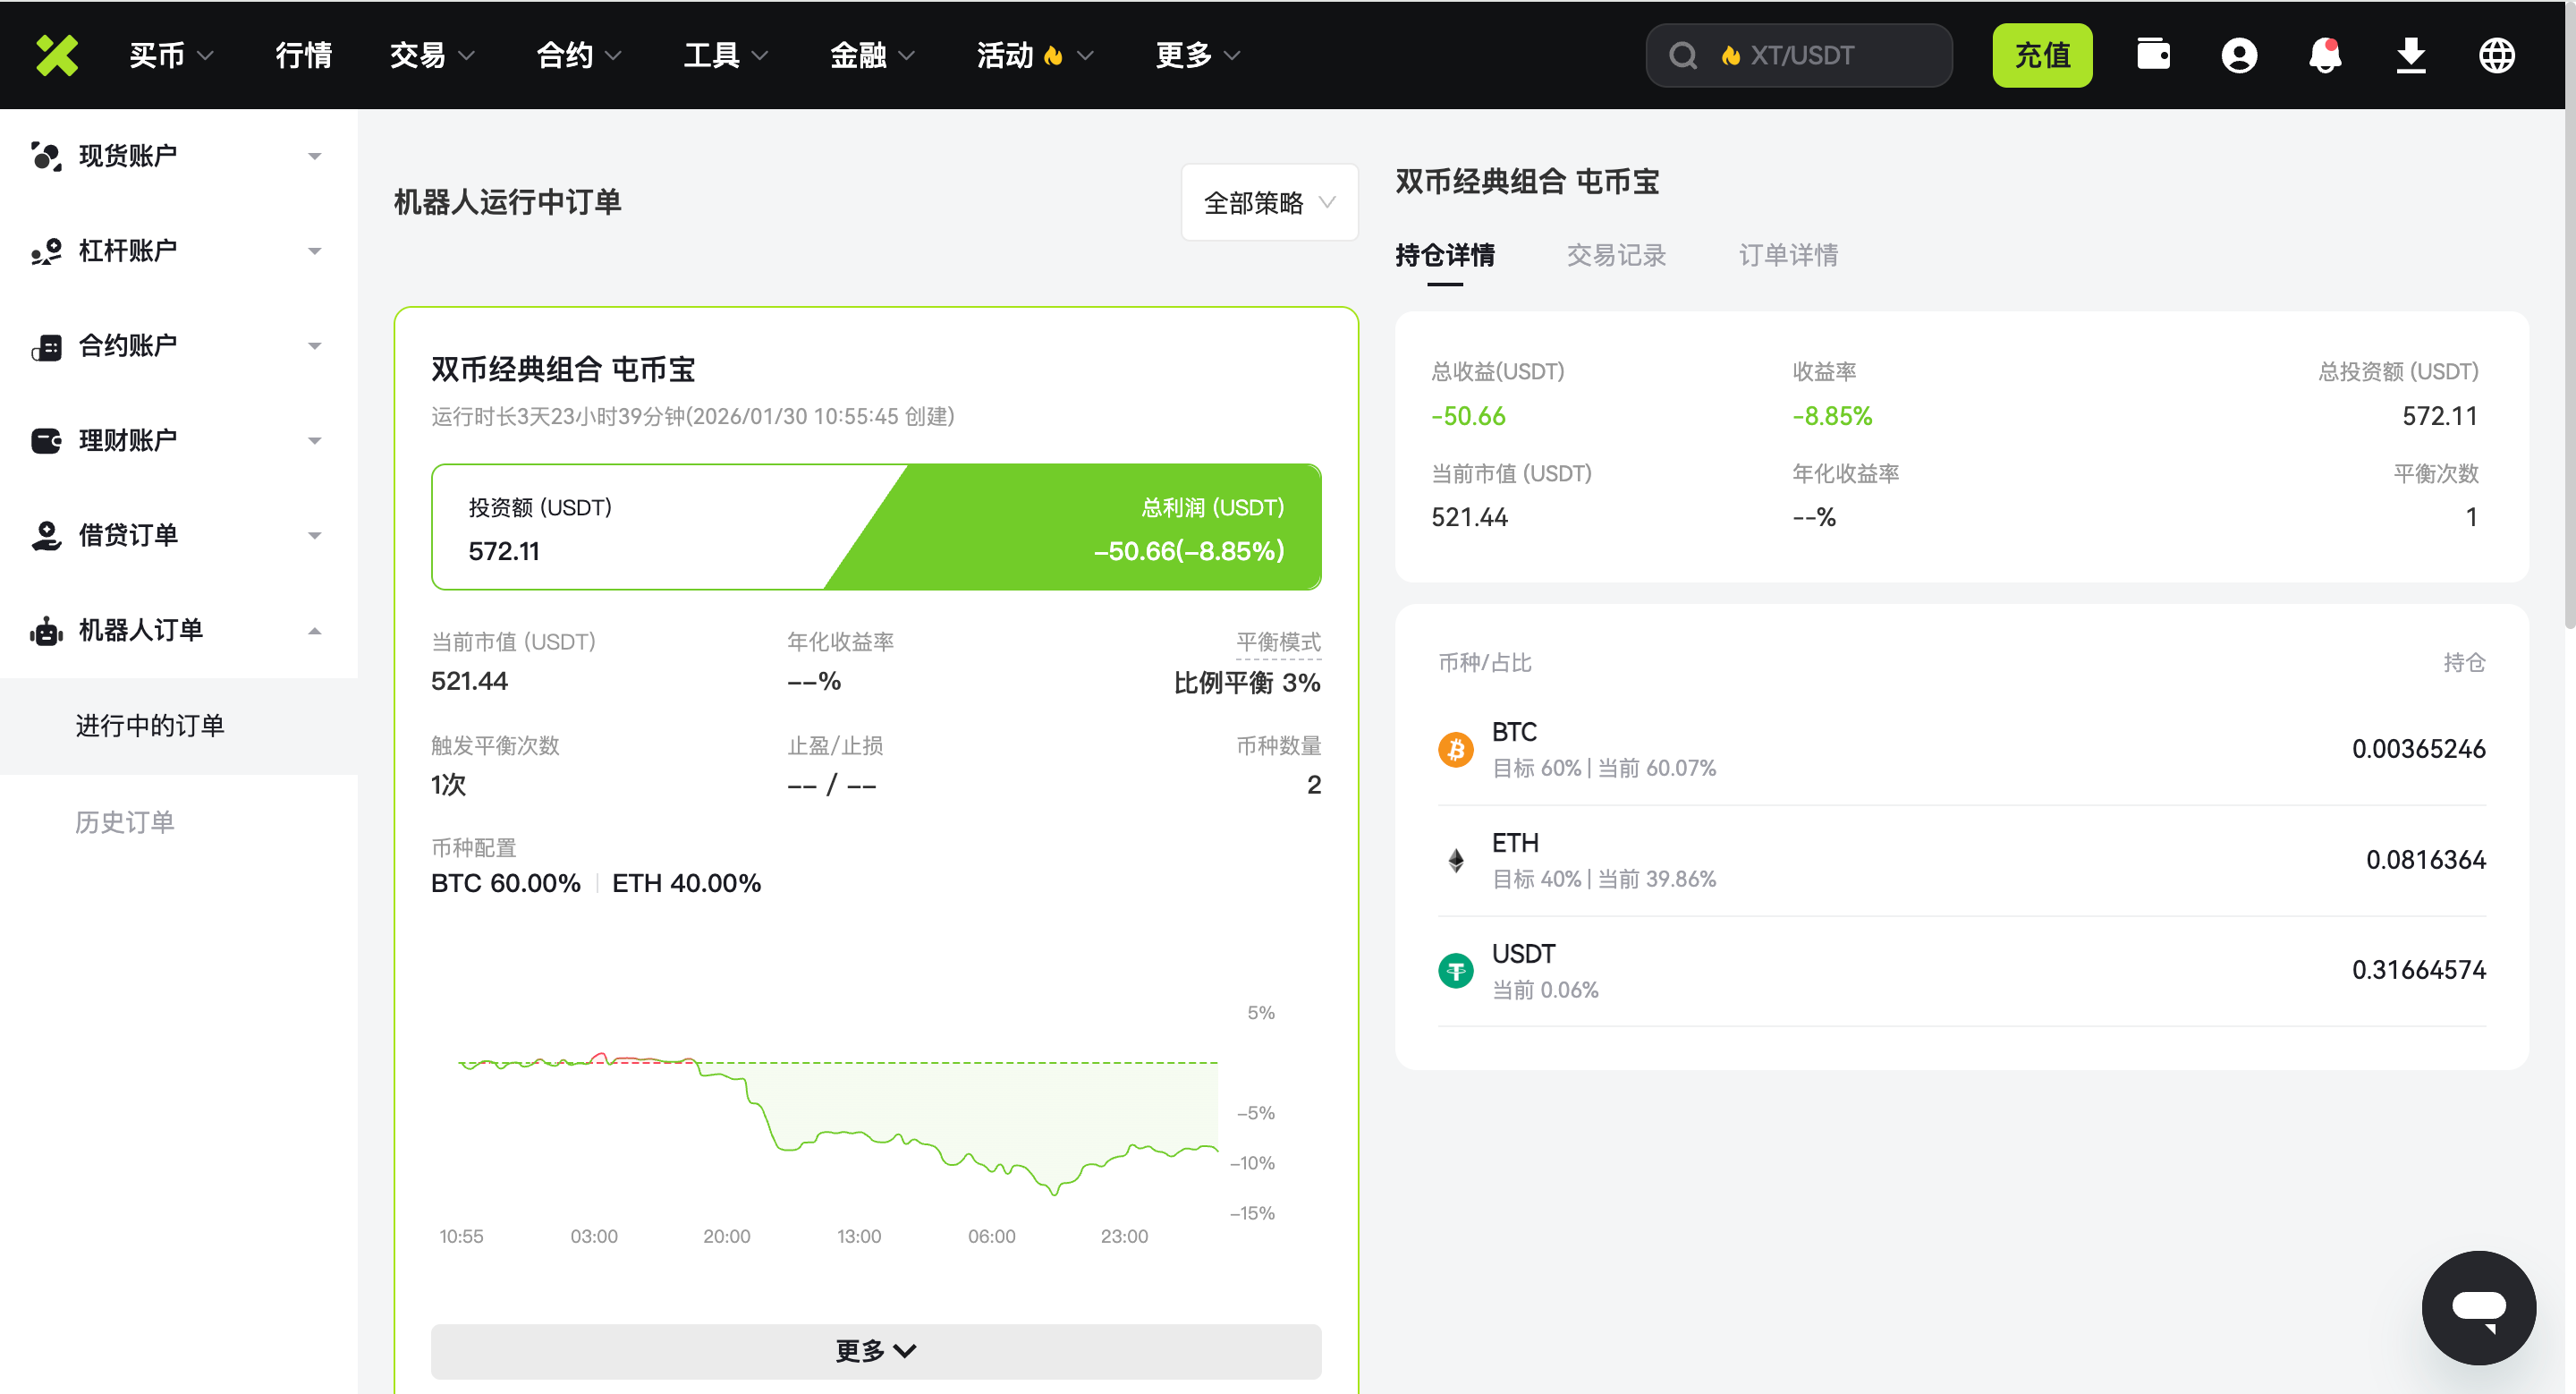Click the ETH 40.00% allocation text
The height and width of the screenshot is (1394, 2576).
[686, 884]
